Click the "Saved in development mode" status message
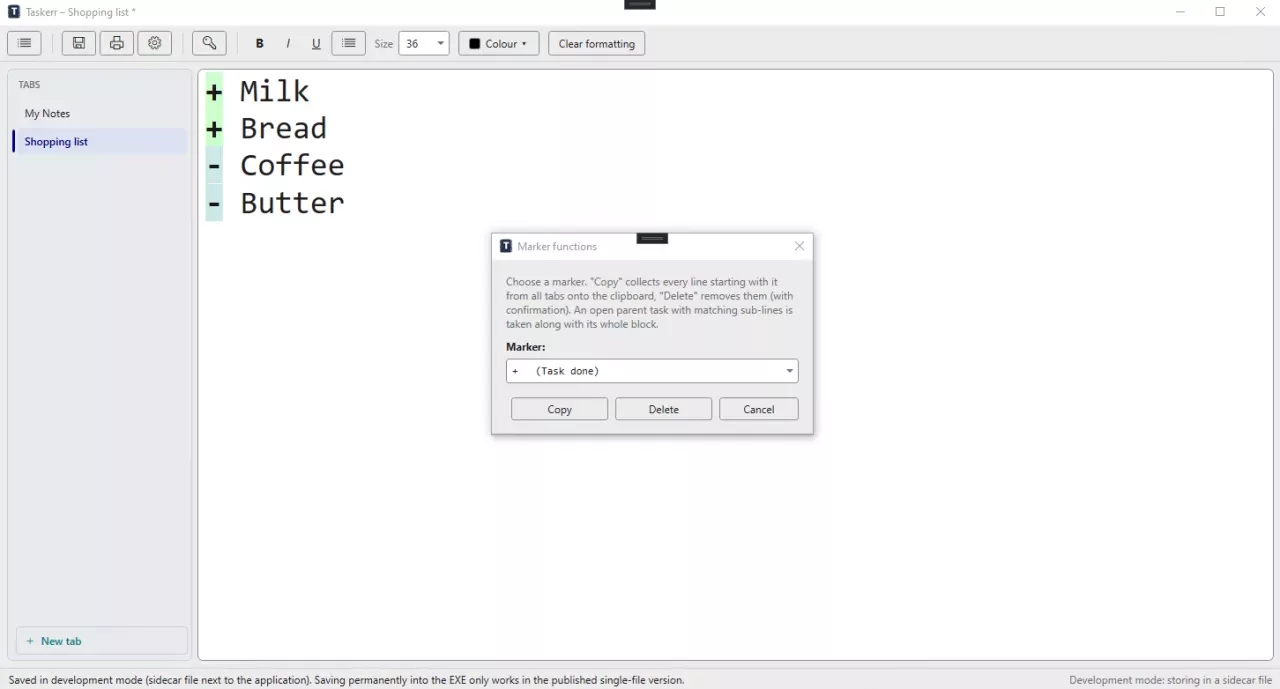Image resolution: width=1280 pixels, height=689 pixels. tap(346, 680)
